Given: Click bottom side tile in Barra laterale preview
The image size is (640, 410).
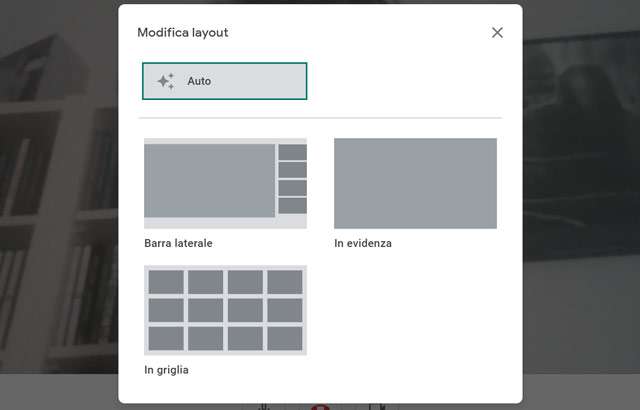Looking at the screenshot, I should [292, 206].
